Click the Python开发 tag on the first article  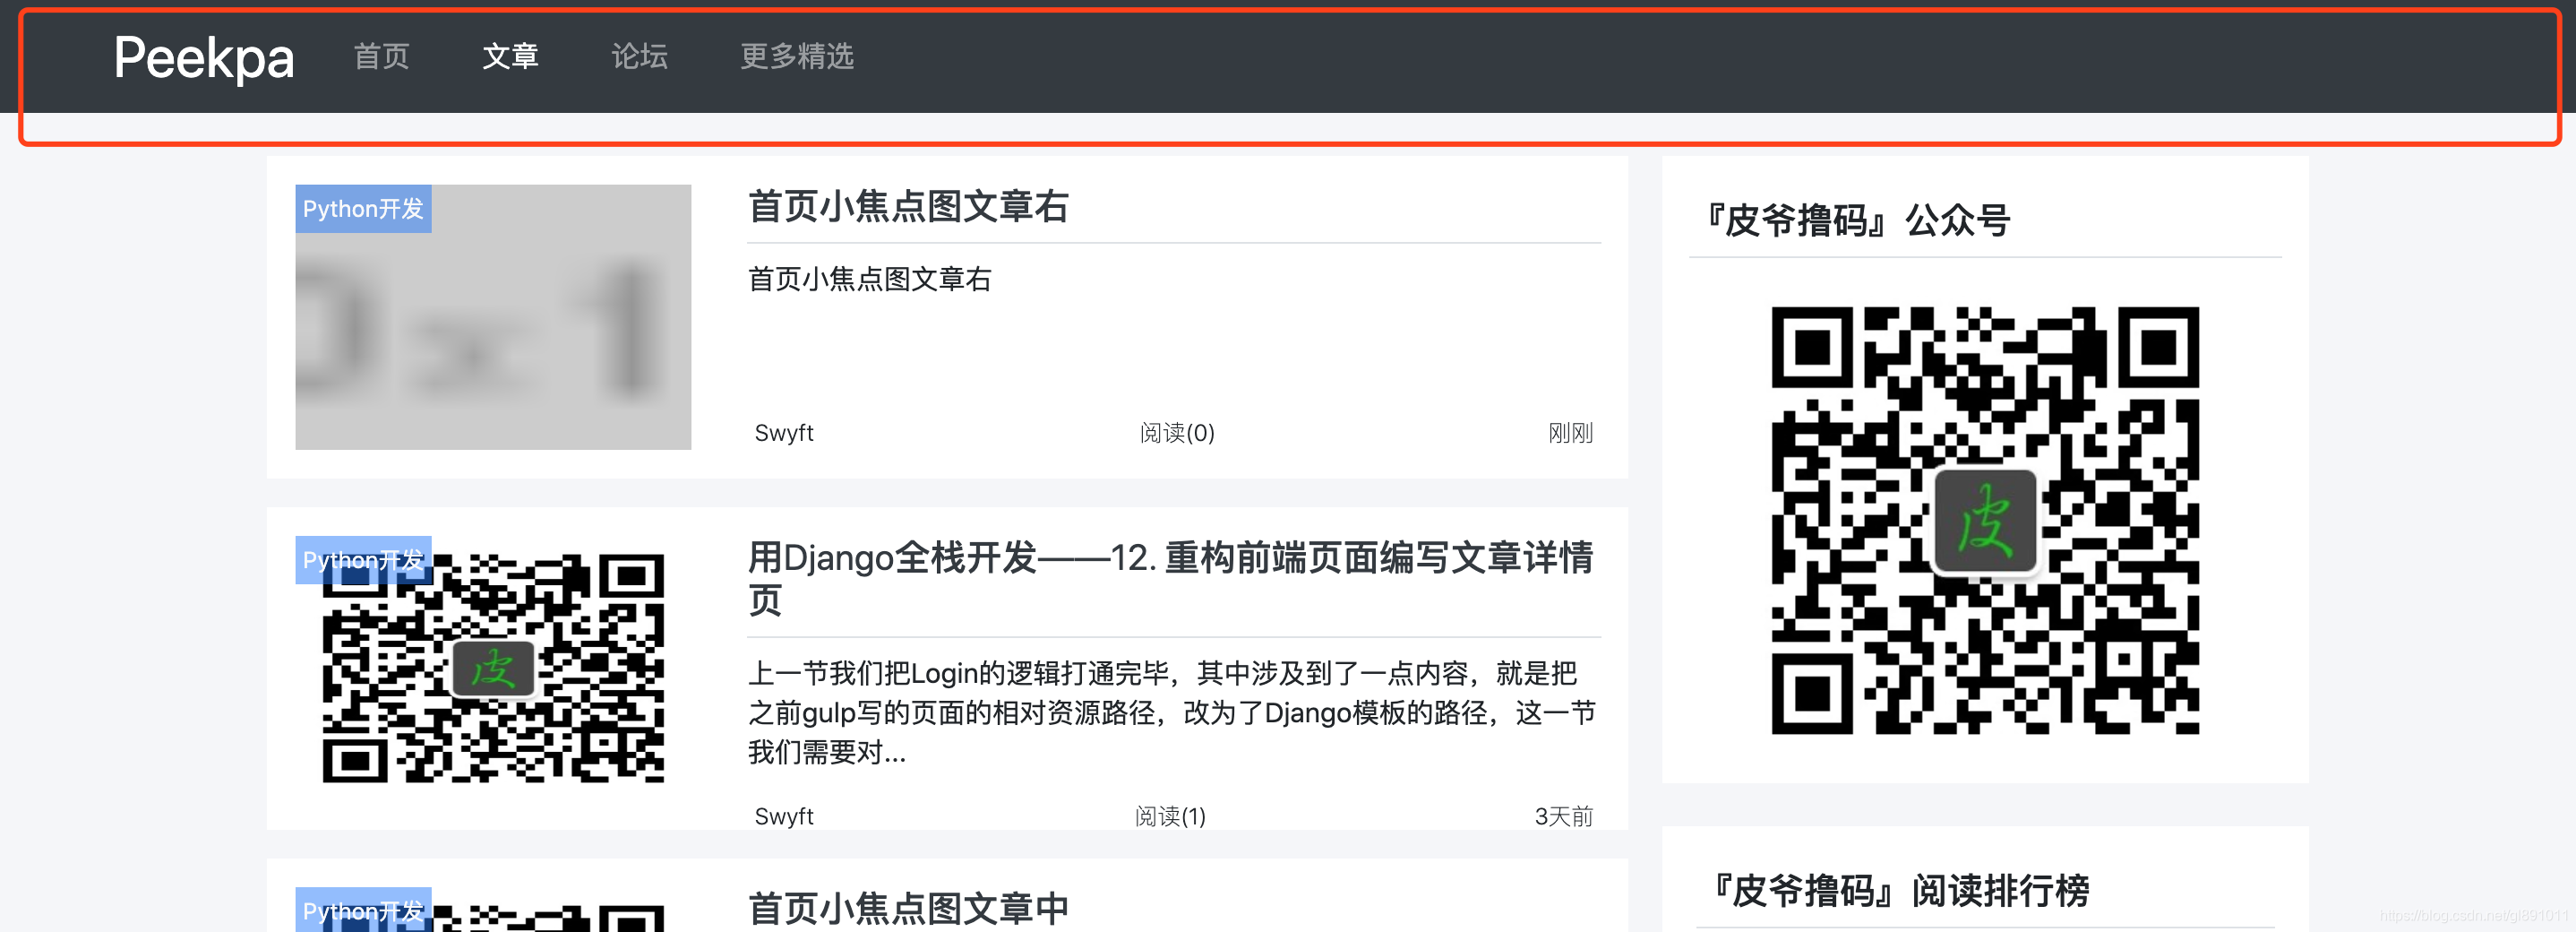pos(364,209)
